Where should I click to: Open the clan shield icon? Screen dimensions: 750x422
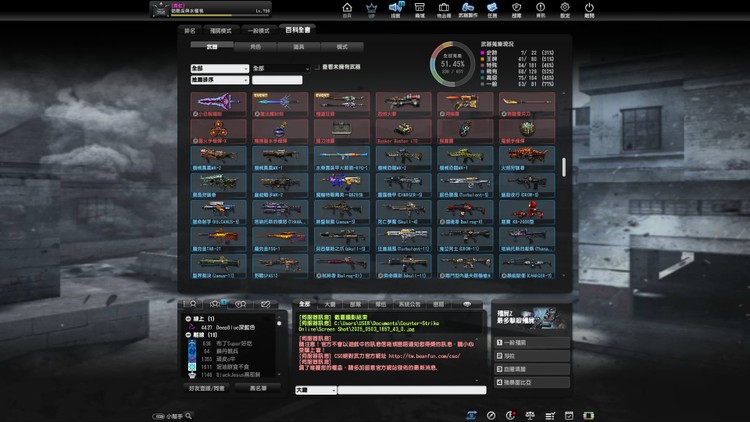click(x=517, y=8)
